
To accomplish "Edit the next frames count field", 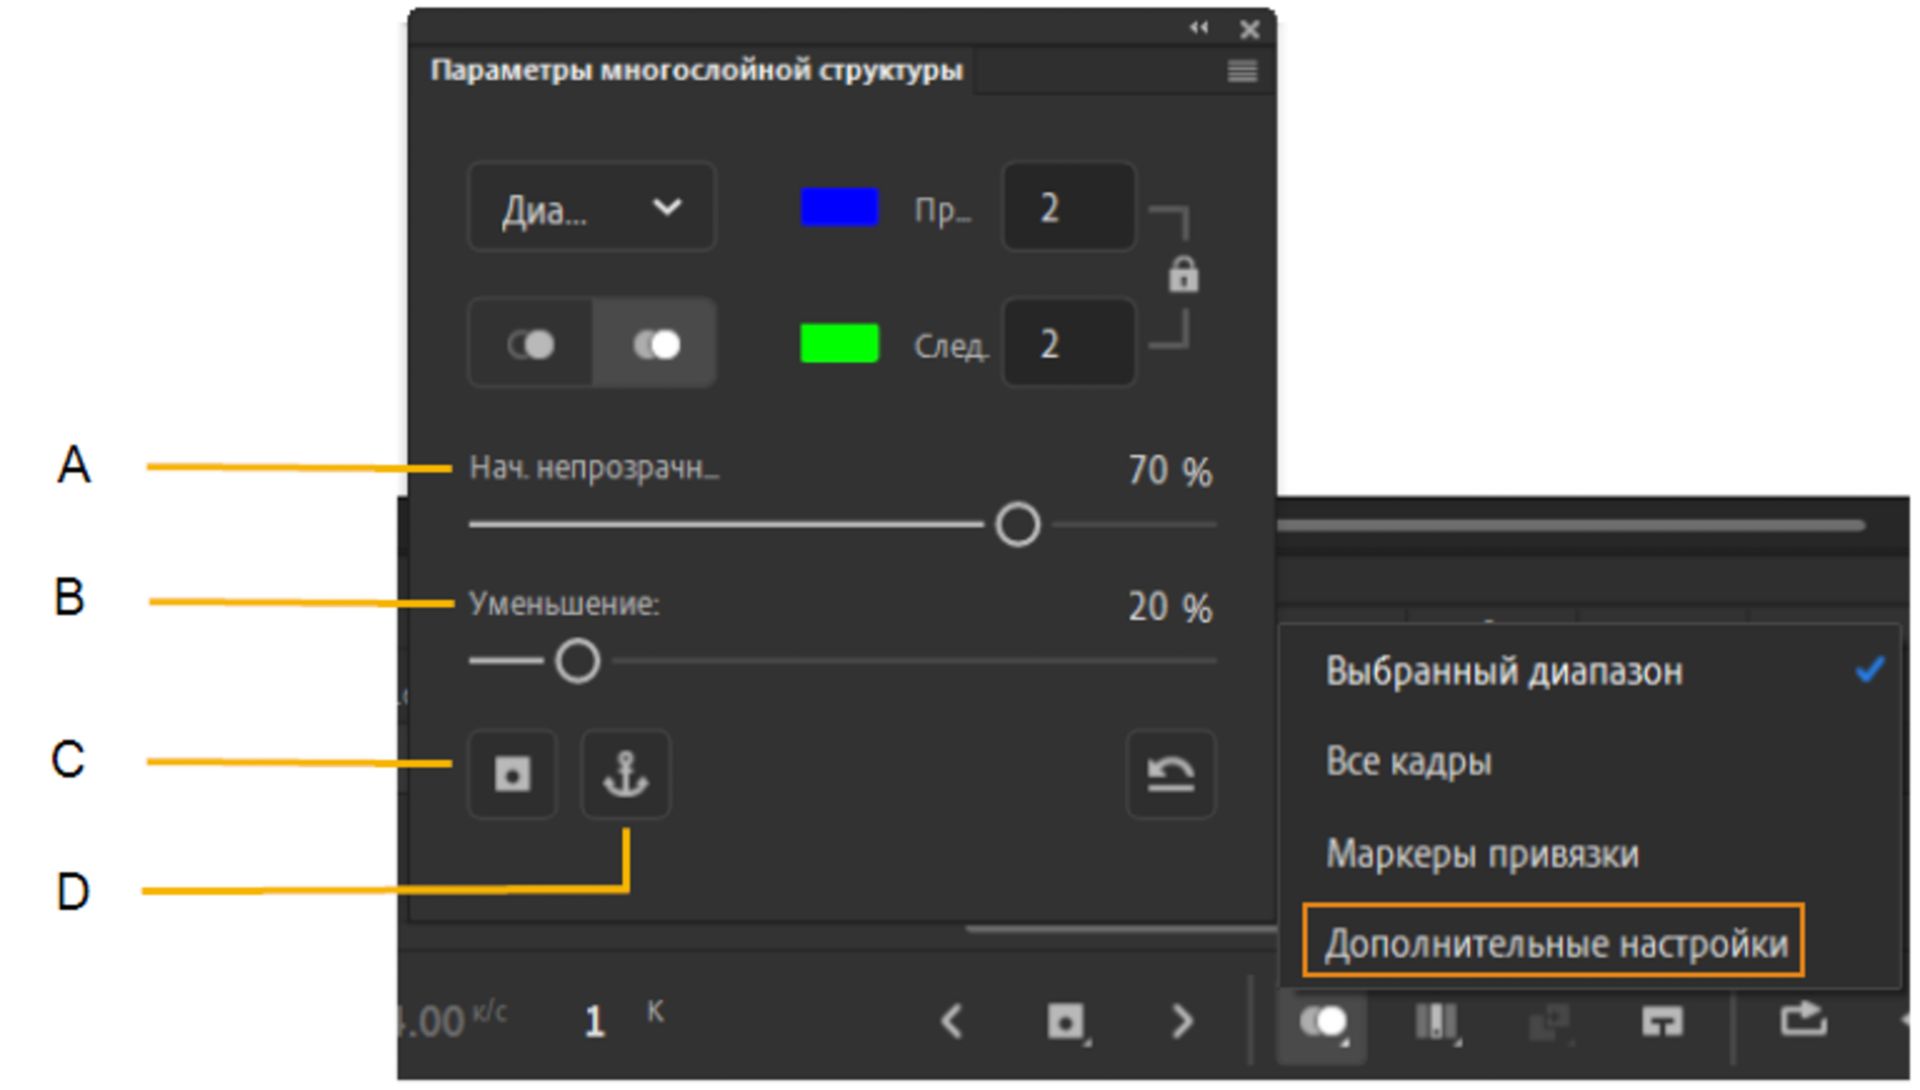I will [1069, 343].
